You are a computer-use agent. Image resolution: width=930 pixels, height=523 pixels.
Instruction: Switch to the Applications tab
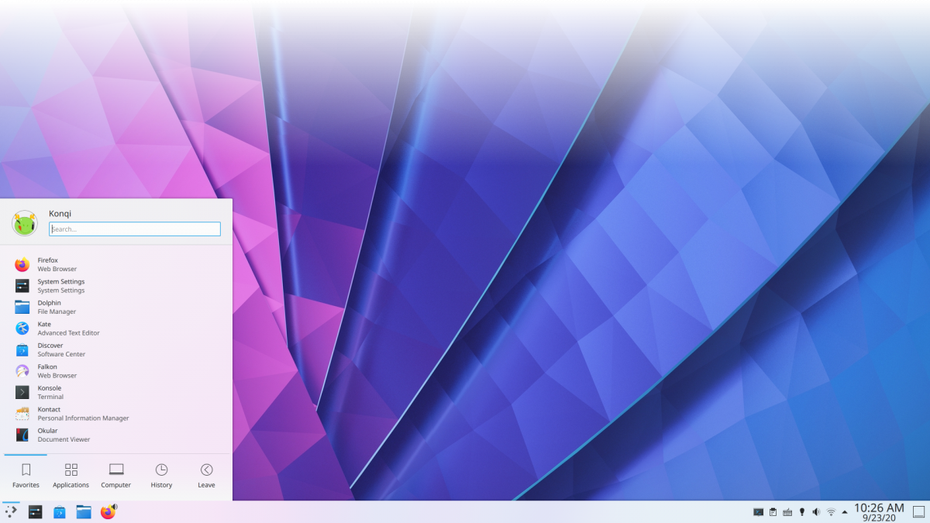71,475
